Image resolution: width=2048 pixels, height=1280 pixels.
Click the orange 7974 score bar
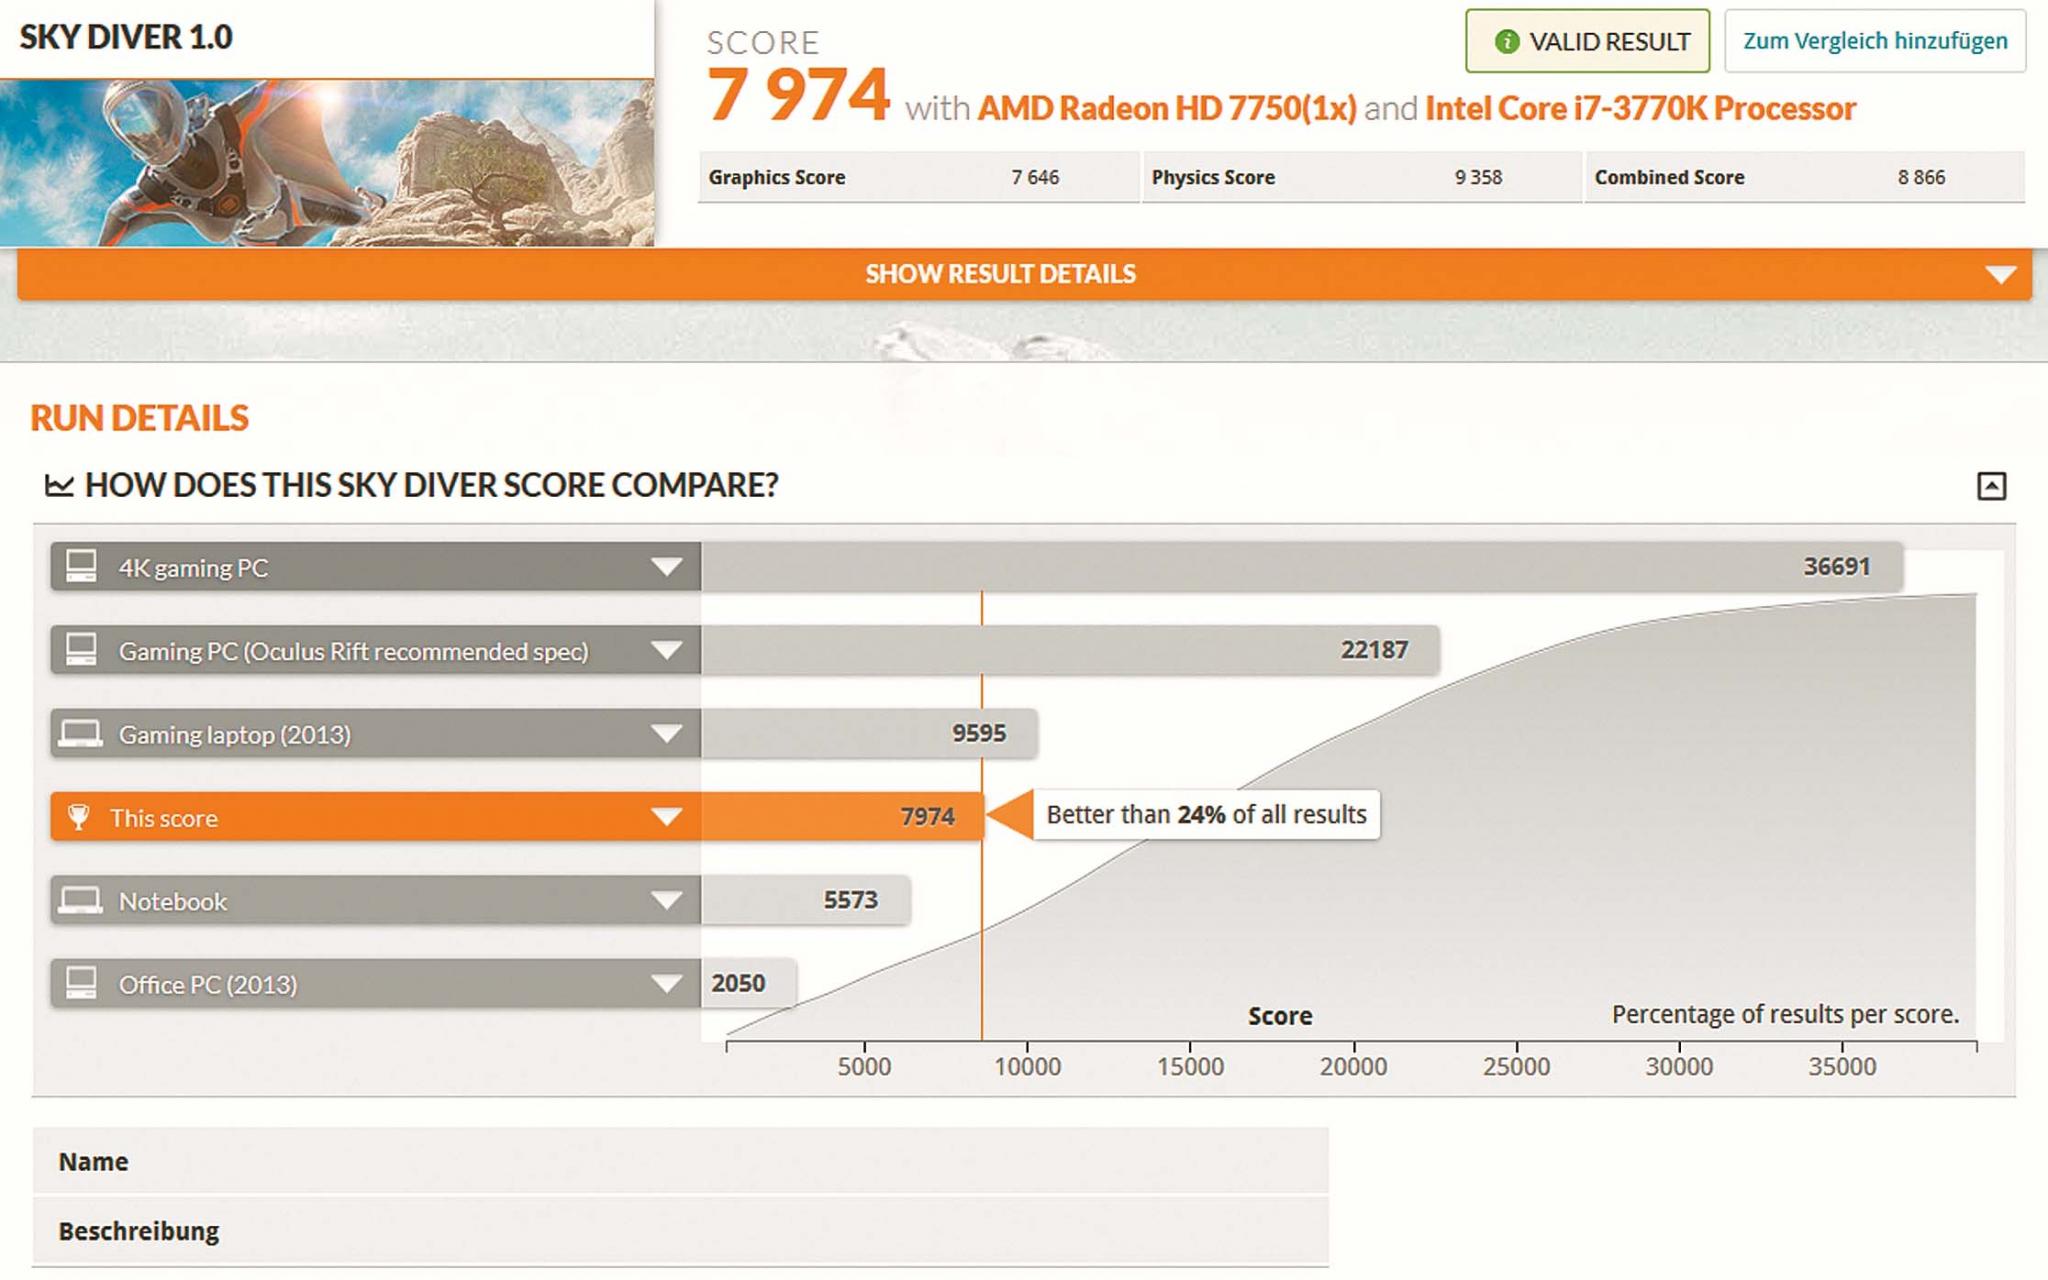coord(840,817)
